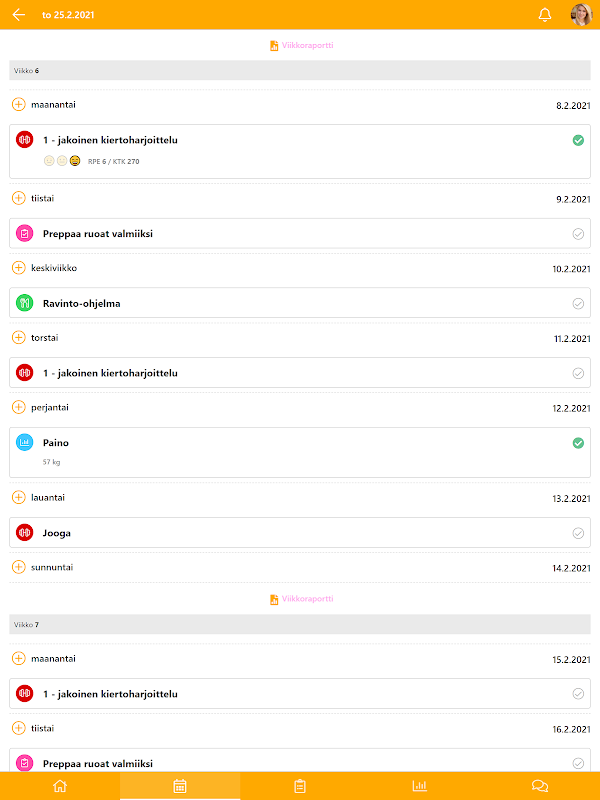Click the Ravinto-ohjelma nutrition icon
600x800 pixels.
(25, 303)
